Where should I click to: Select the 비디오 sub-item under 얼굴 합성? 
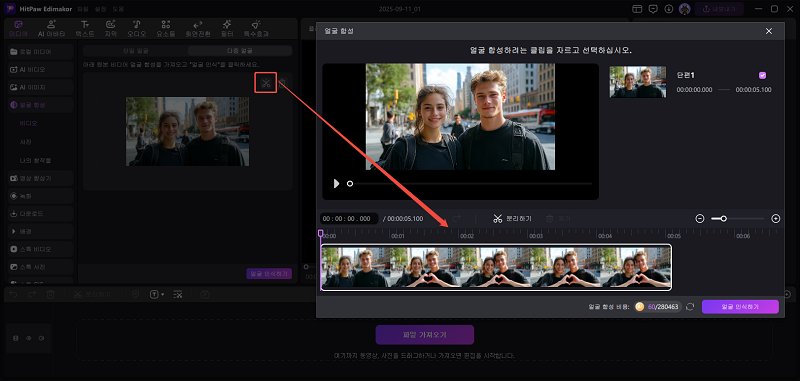(x=29, y=123)
